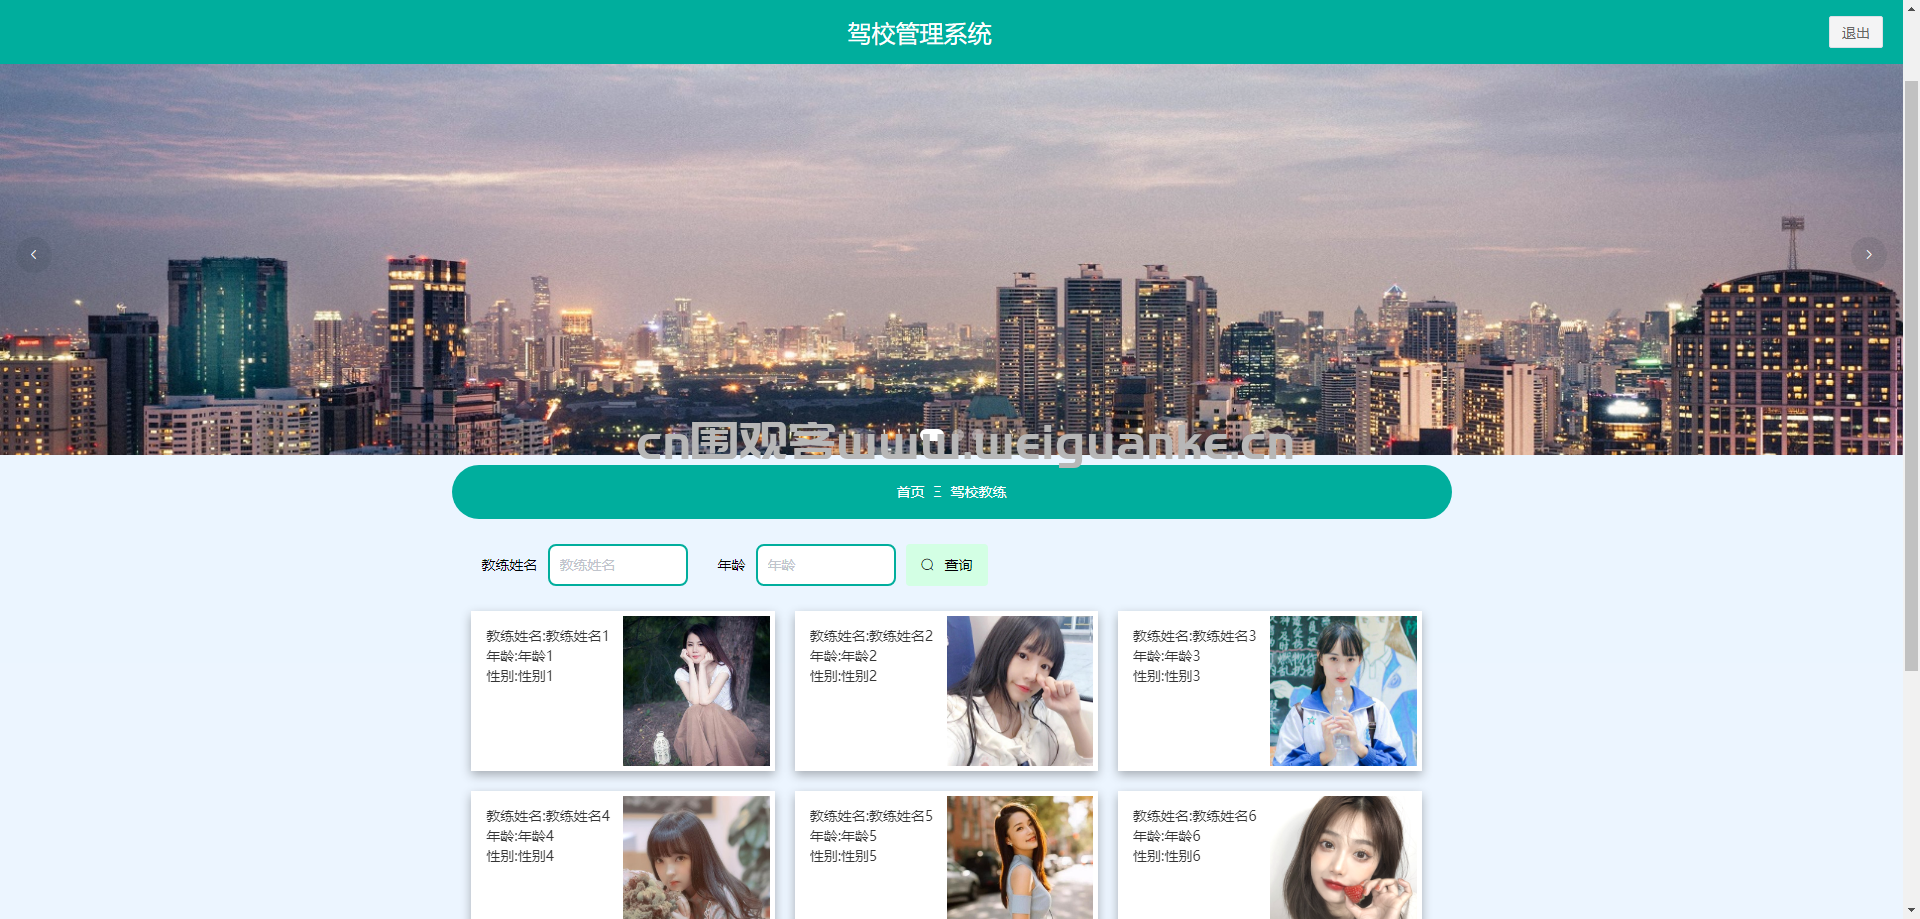1920x919 pixels.
Task: Click the 性别:性别6 line
Action: coord(1166,856)
